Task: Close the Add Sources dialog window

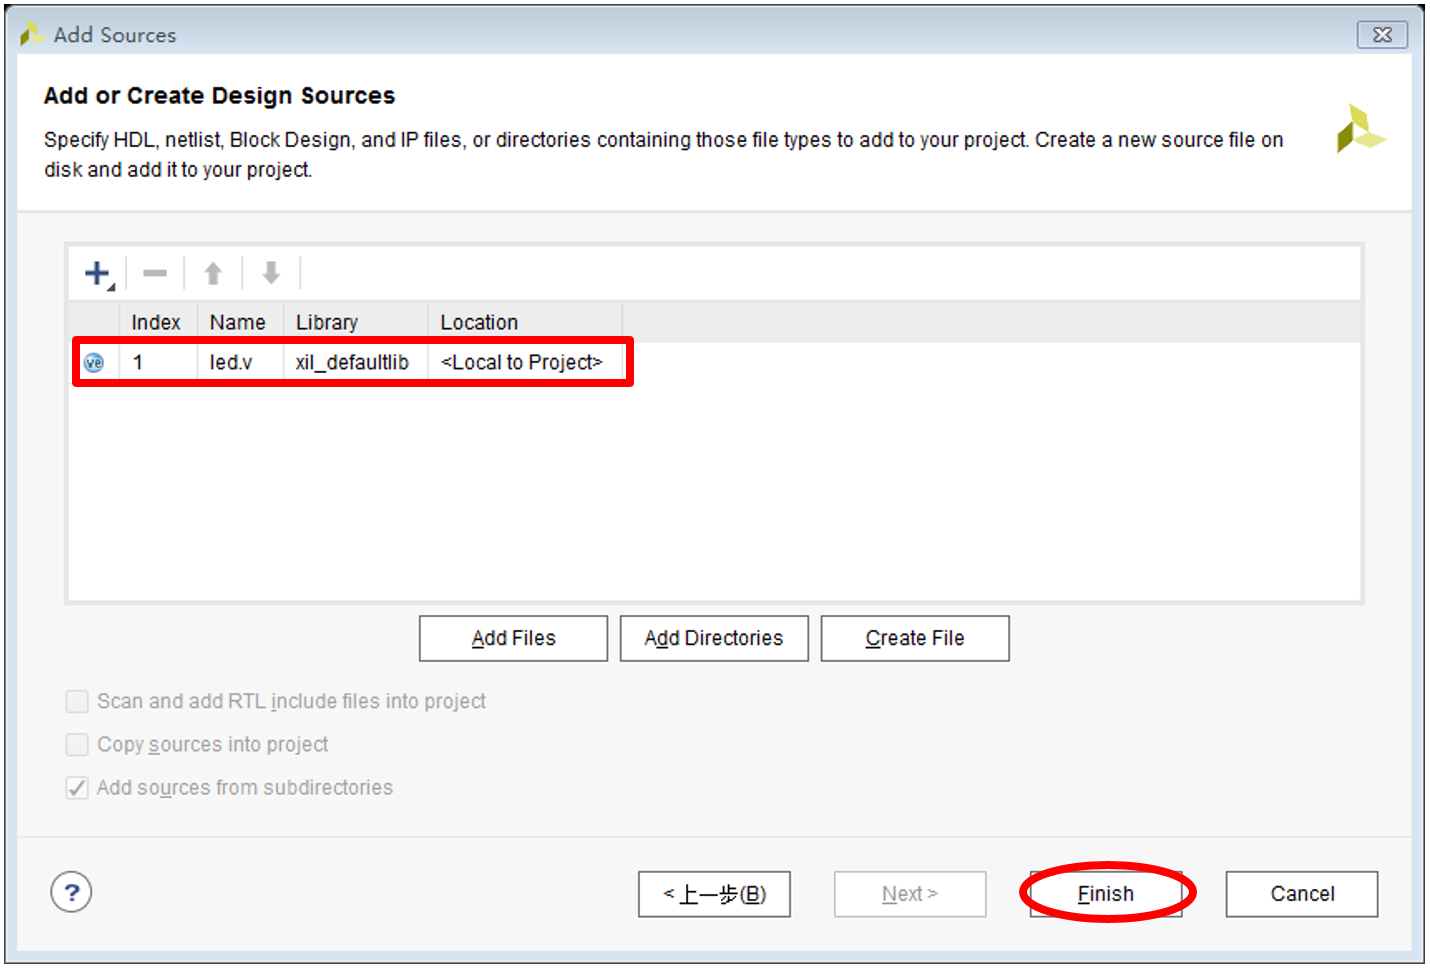Action: coord(1382,35)
